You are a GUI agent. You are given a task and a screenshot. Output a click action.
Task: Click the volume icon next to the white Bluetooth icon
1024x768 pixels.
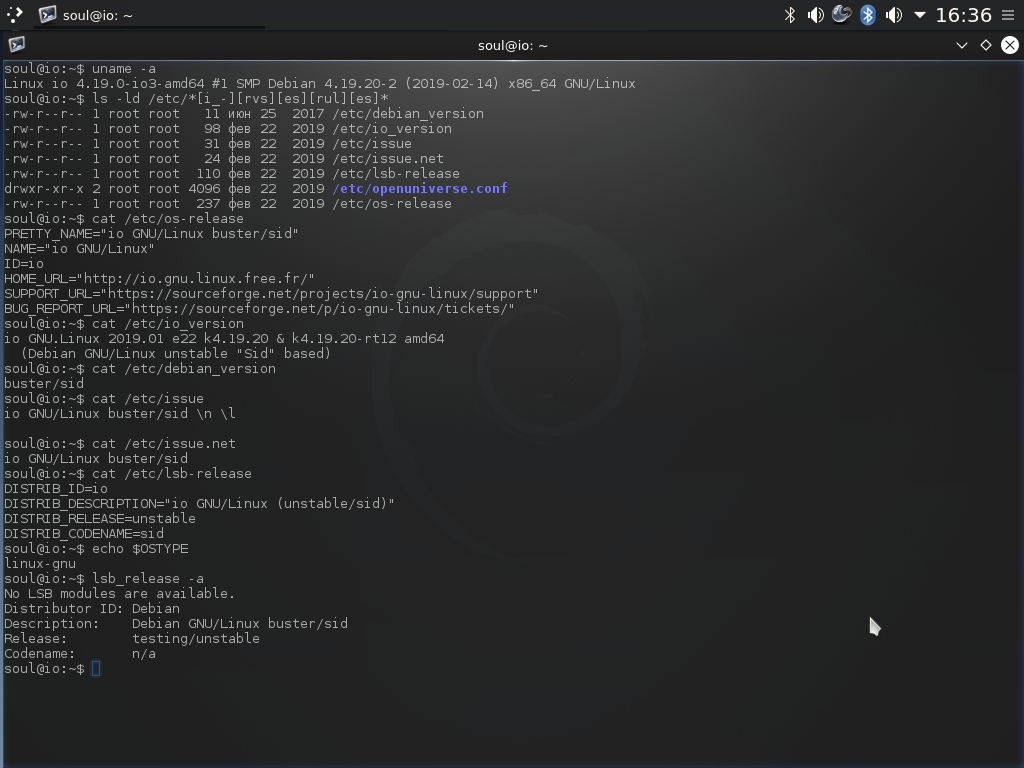(815, 14)
